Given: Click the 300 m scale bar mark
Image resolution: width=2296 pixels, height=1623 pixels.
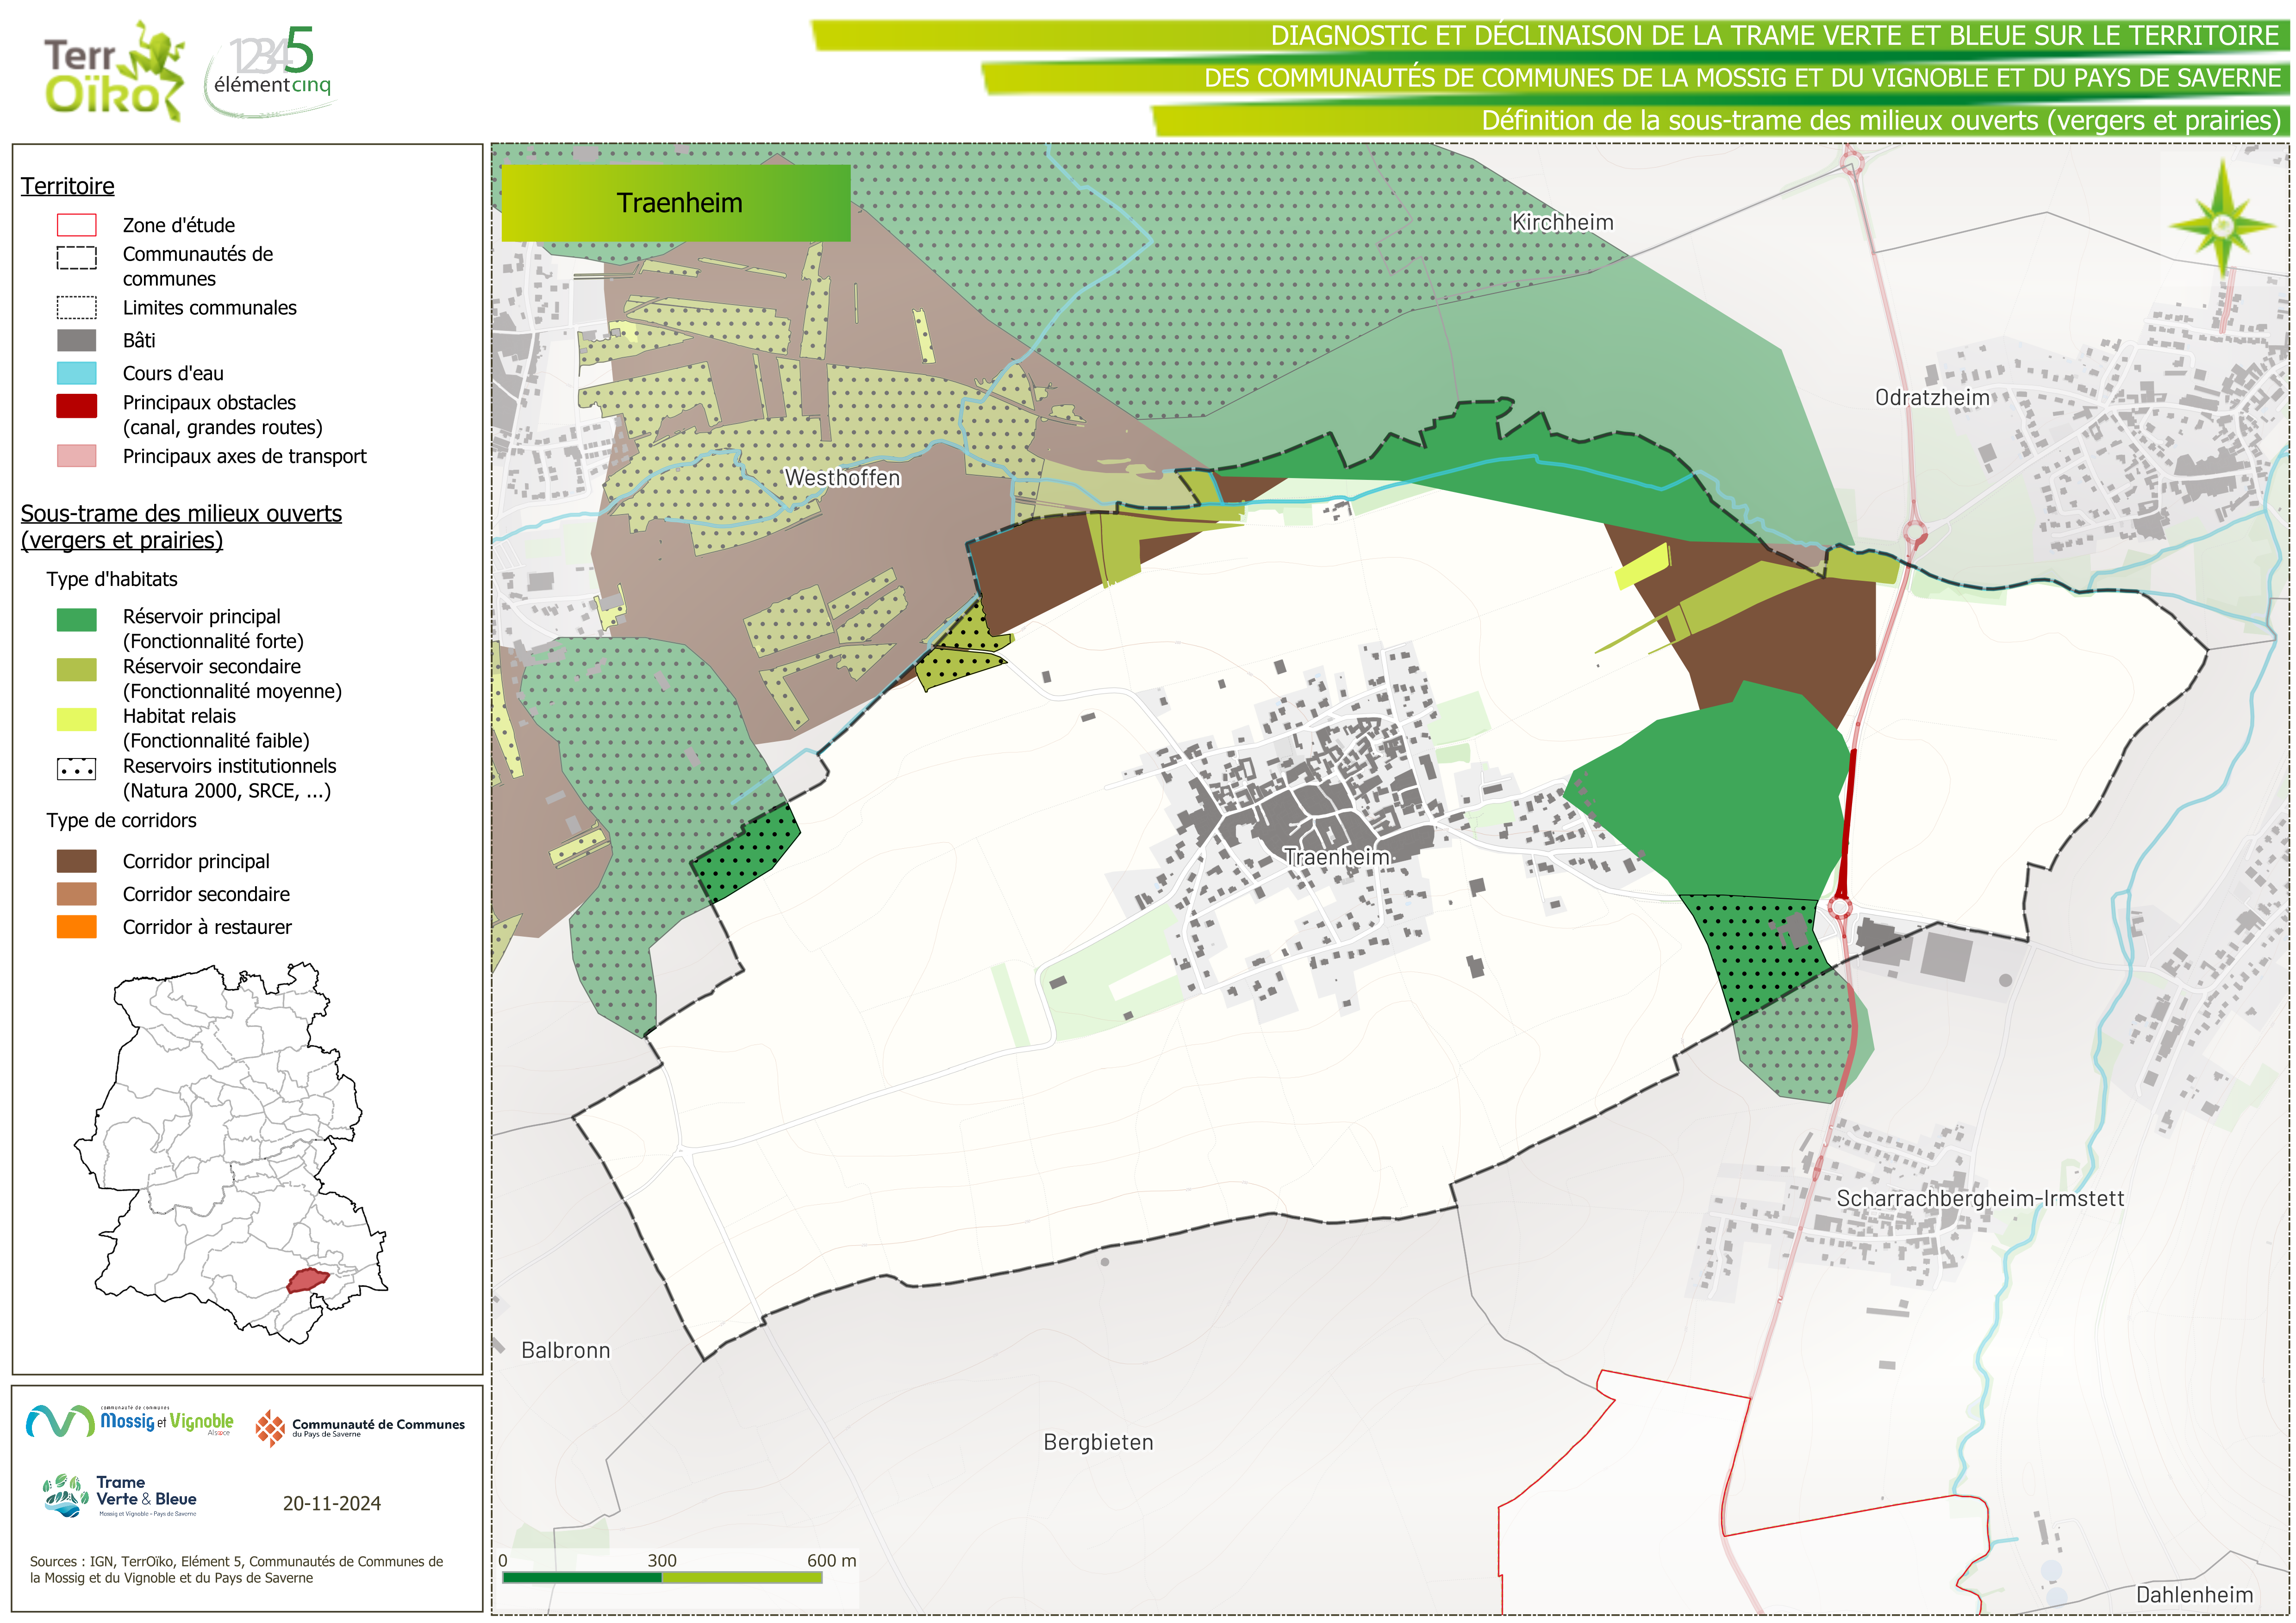Looking at the screenshot, I should (x=661, y=1561).
